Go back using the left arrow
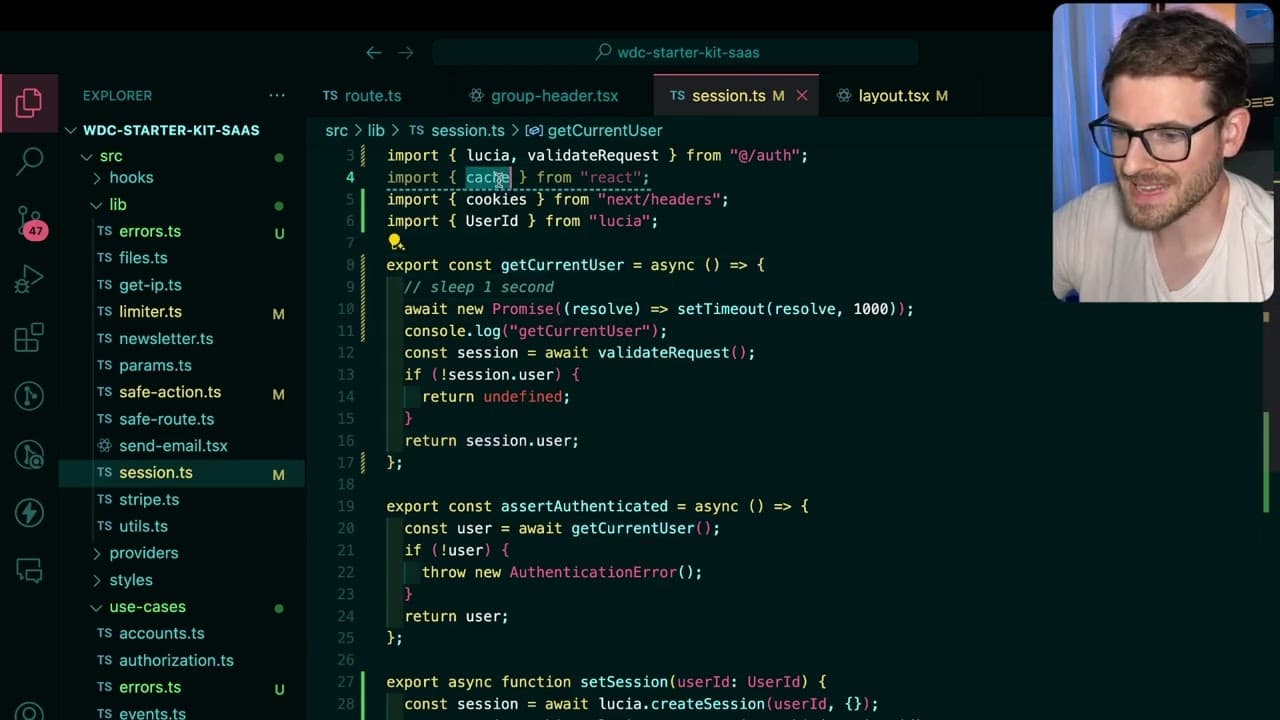 373,52
